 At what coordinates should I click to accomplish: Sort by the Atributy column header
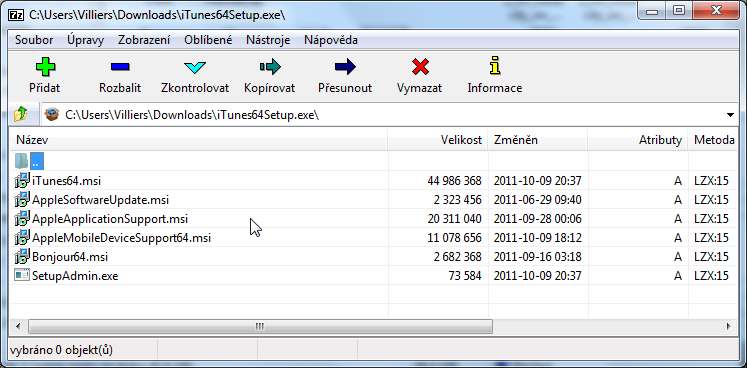638,140
